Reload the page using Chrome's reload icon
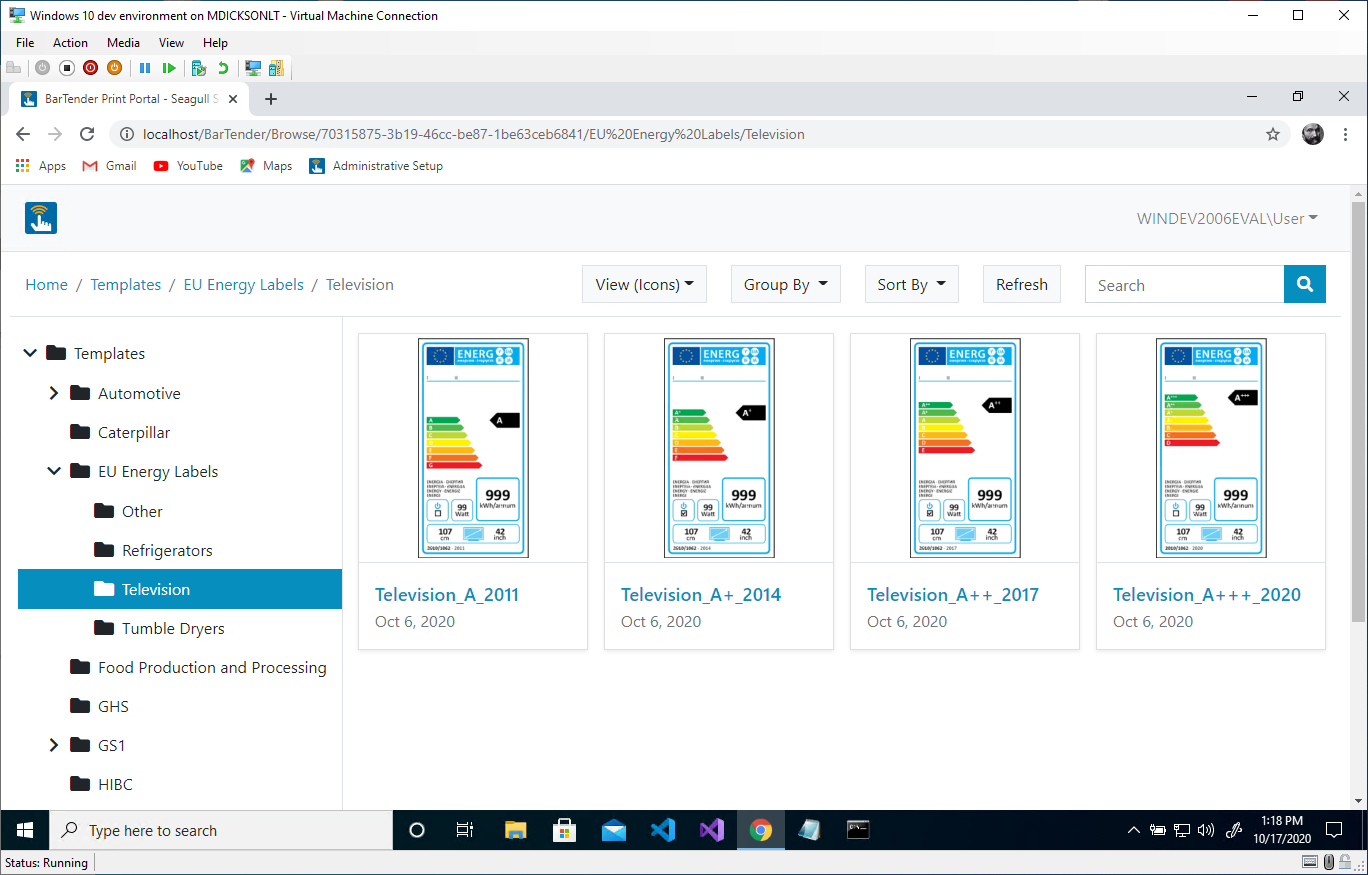1368x875 pixels. (x=87, y=134)
